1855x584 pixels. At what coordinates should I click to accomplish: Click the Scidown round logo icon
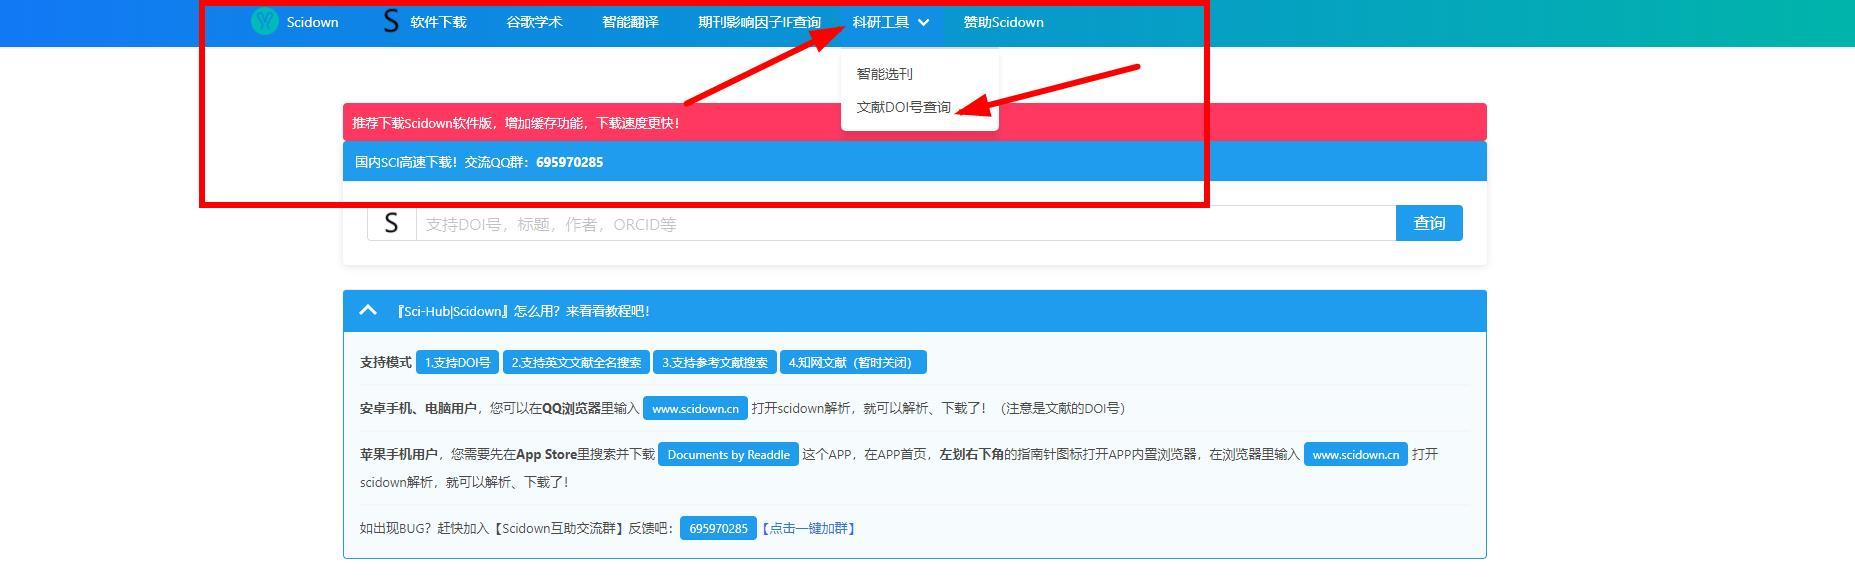(264, 21)
